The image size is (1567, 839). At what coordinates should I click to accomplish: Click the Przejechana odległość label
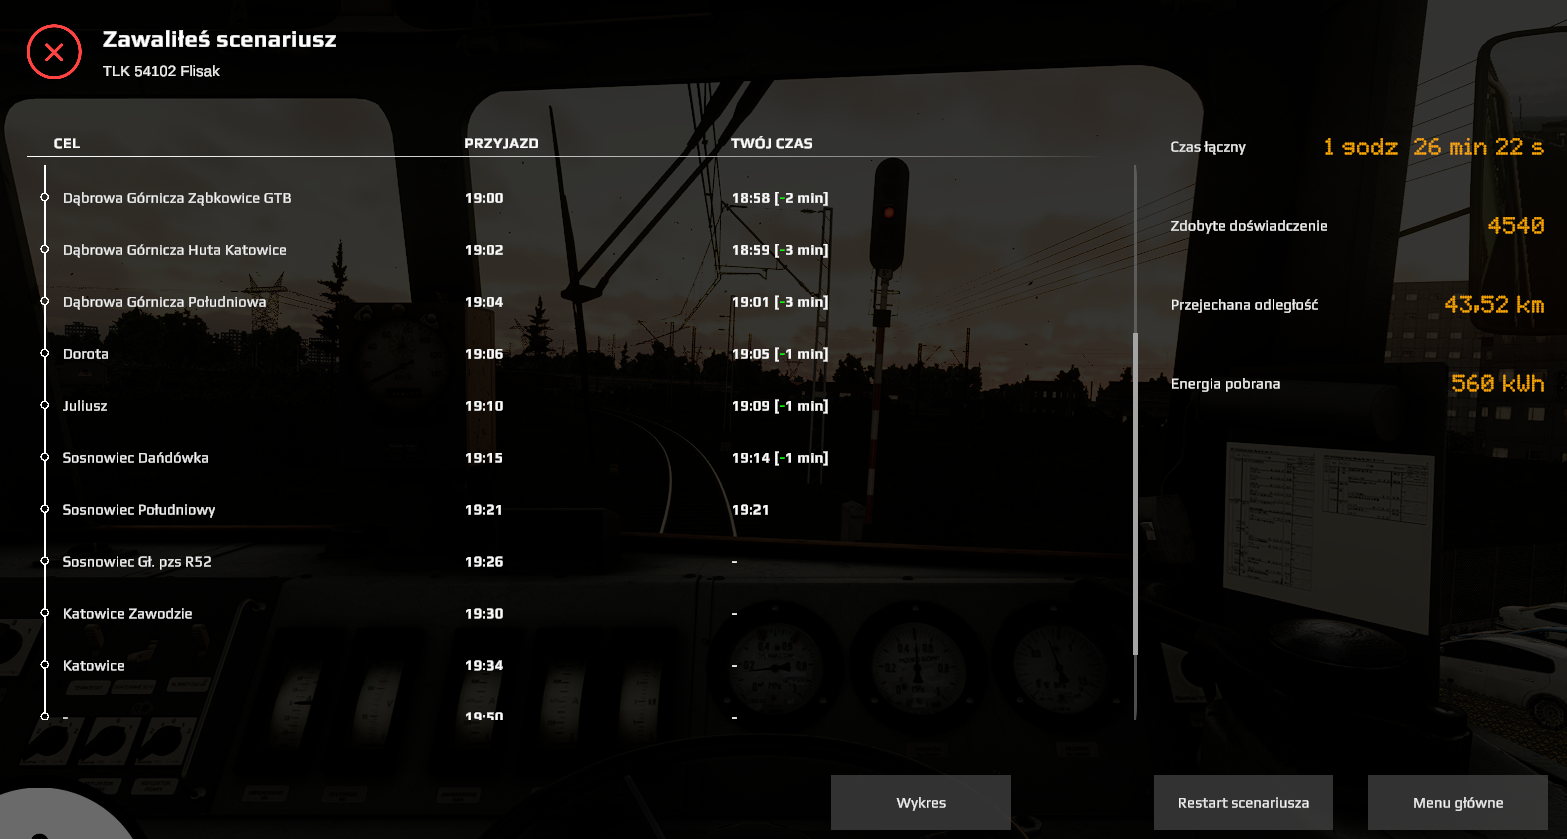tap(1244, 305)
